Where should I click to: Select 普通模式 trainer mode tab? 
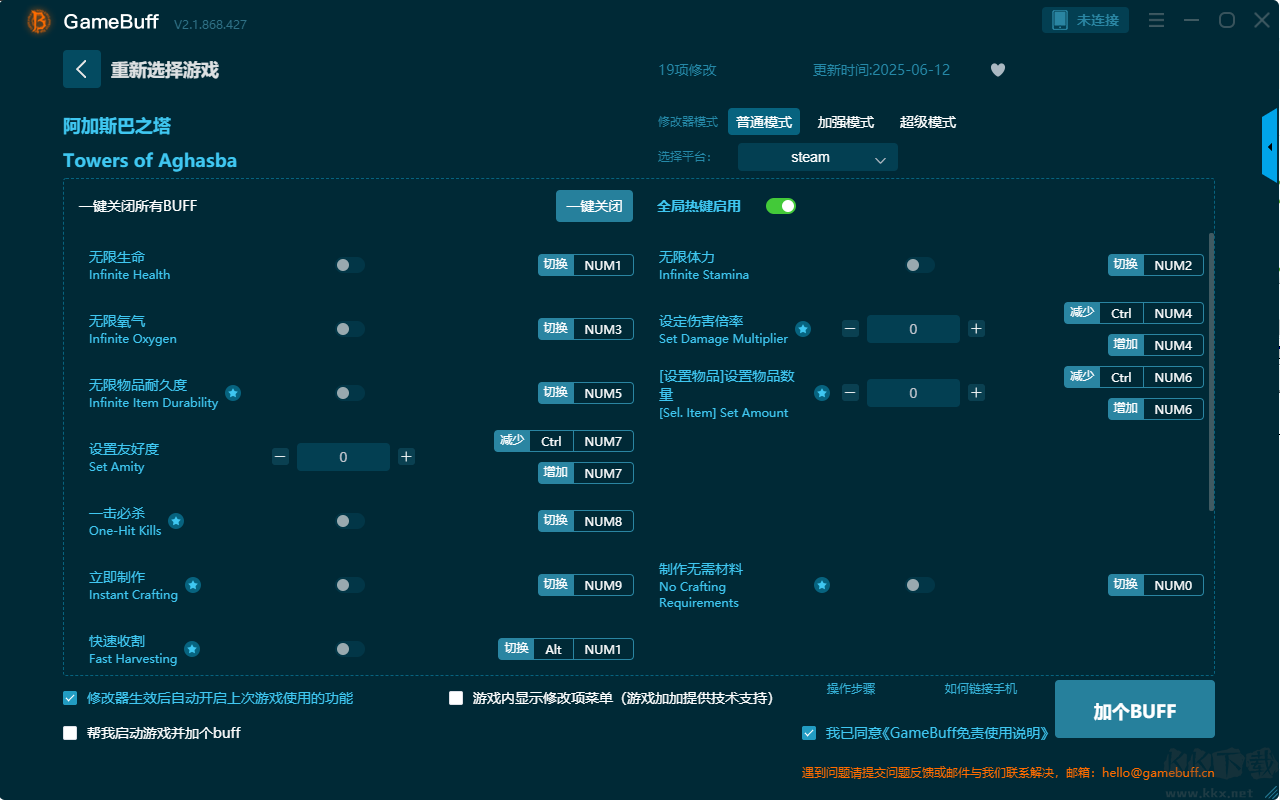point(764,122)
